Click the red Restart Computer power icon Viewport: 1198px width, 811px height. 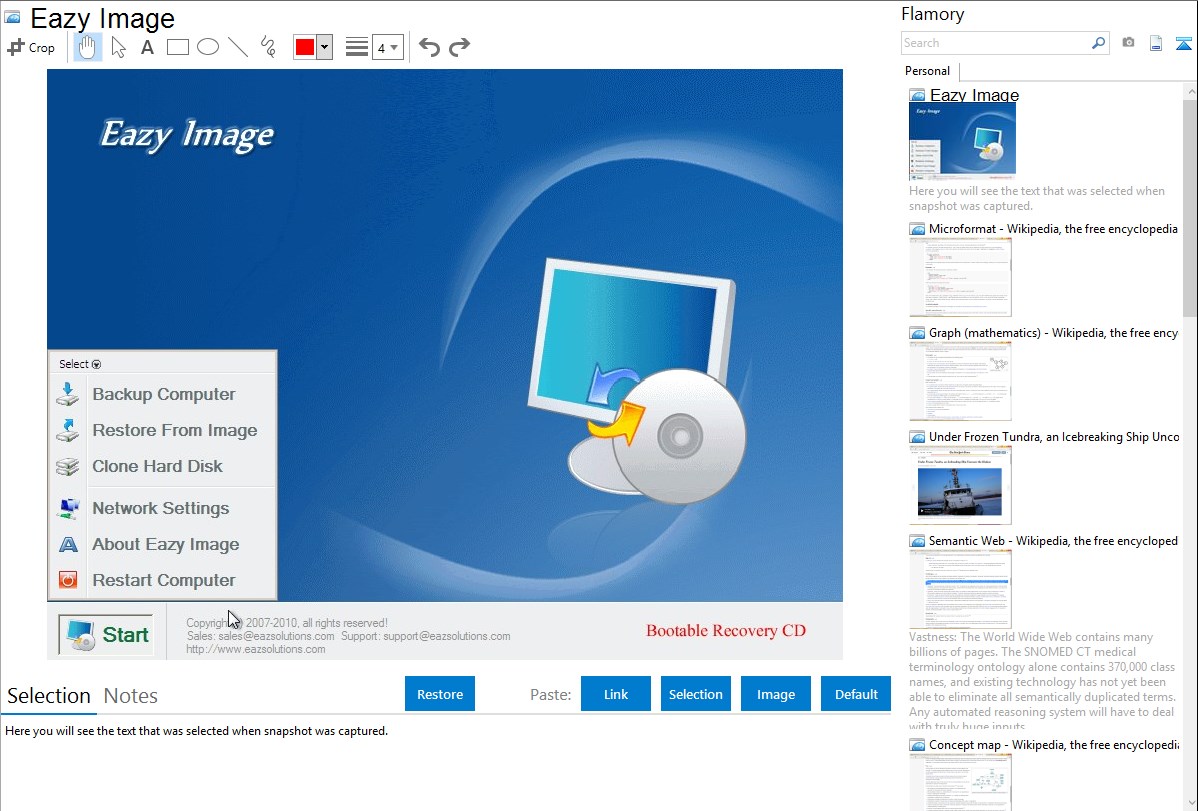[68, 580]
